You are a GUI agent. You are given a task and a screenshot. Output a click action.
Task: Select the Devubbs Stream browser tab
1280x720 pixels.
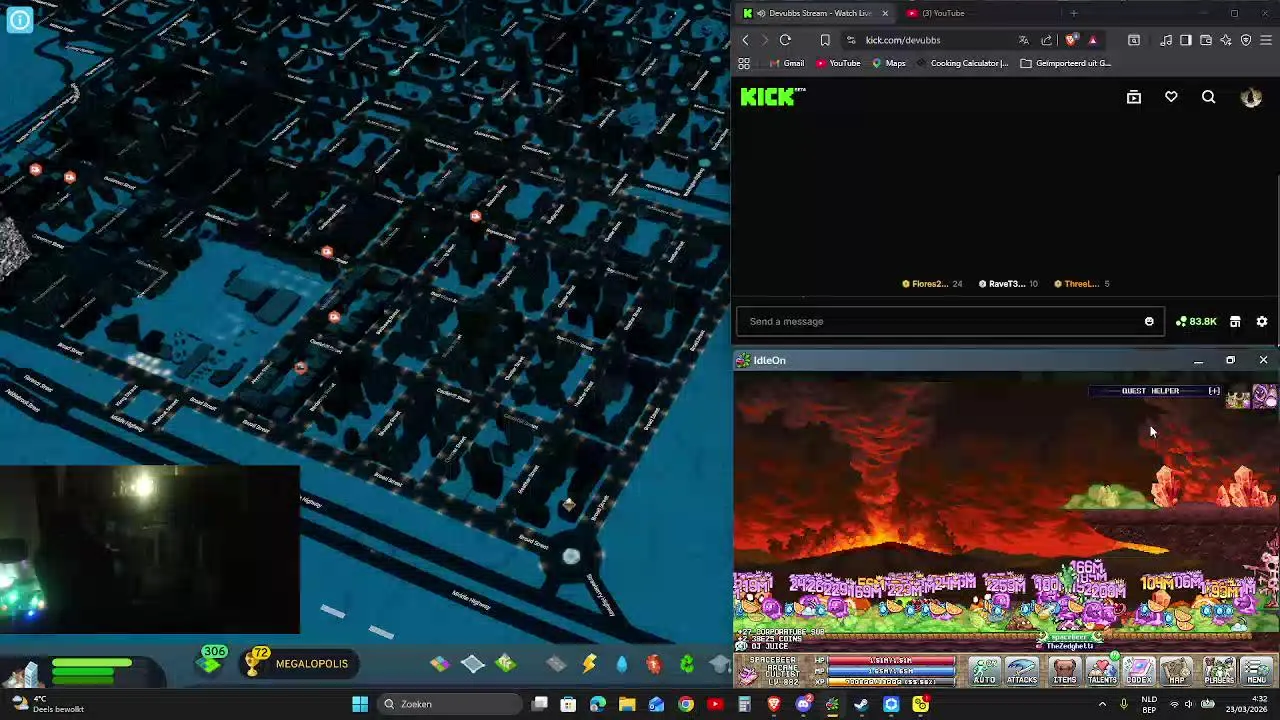[x=816, y=13]
